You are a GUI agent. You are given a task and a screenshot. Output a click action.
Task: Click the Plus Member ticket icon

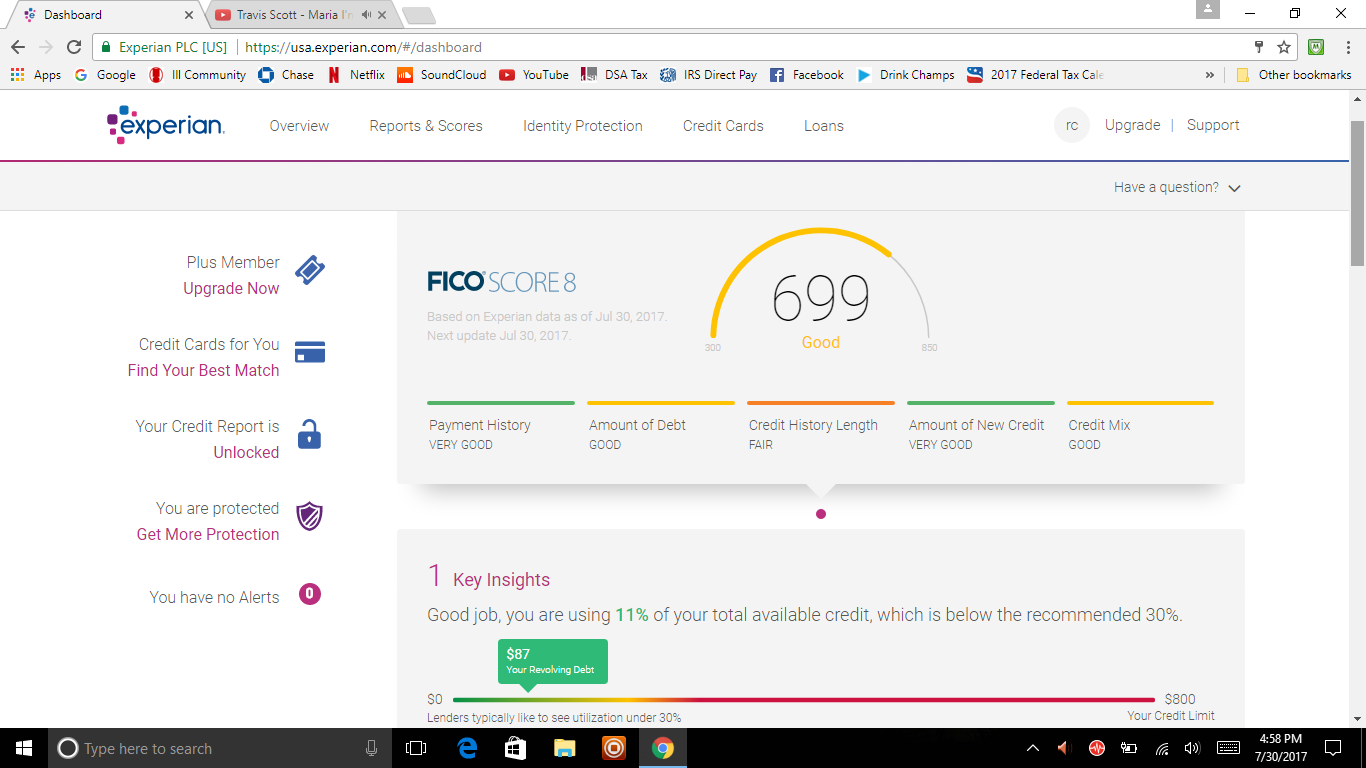(x=310, y=270)
